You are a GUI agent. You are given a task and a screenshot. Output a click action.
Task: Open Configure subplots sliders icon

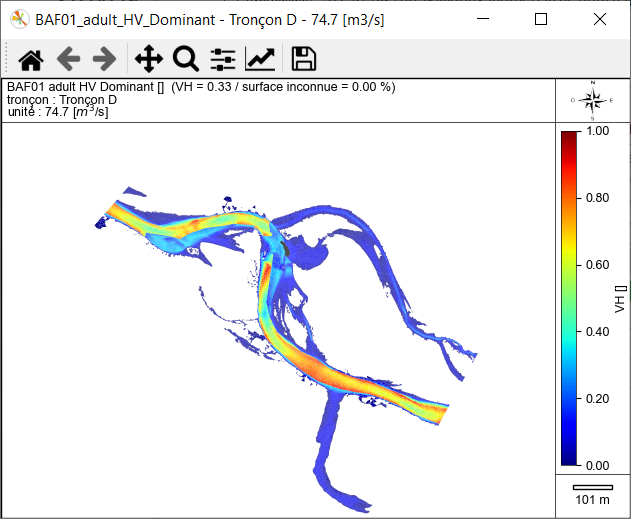point(223,59)
